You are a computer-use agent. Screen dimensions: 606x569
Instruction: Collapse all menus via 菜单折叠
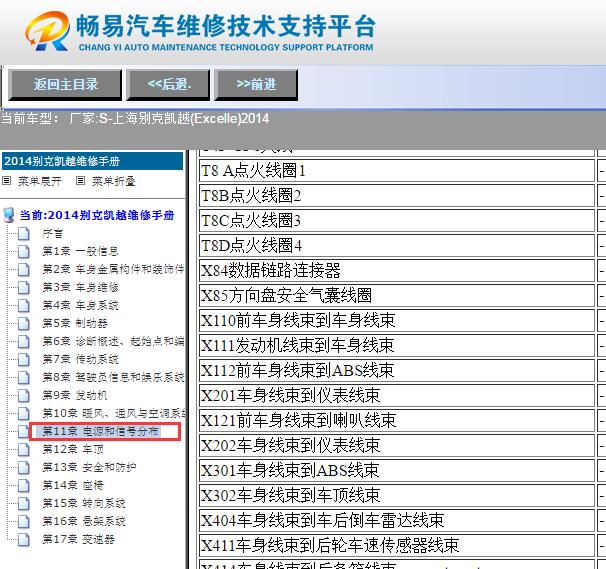click(x=114, y=181)
